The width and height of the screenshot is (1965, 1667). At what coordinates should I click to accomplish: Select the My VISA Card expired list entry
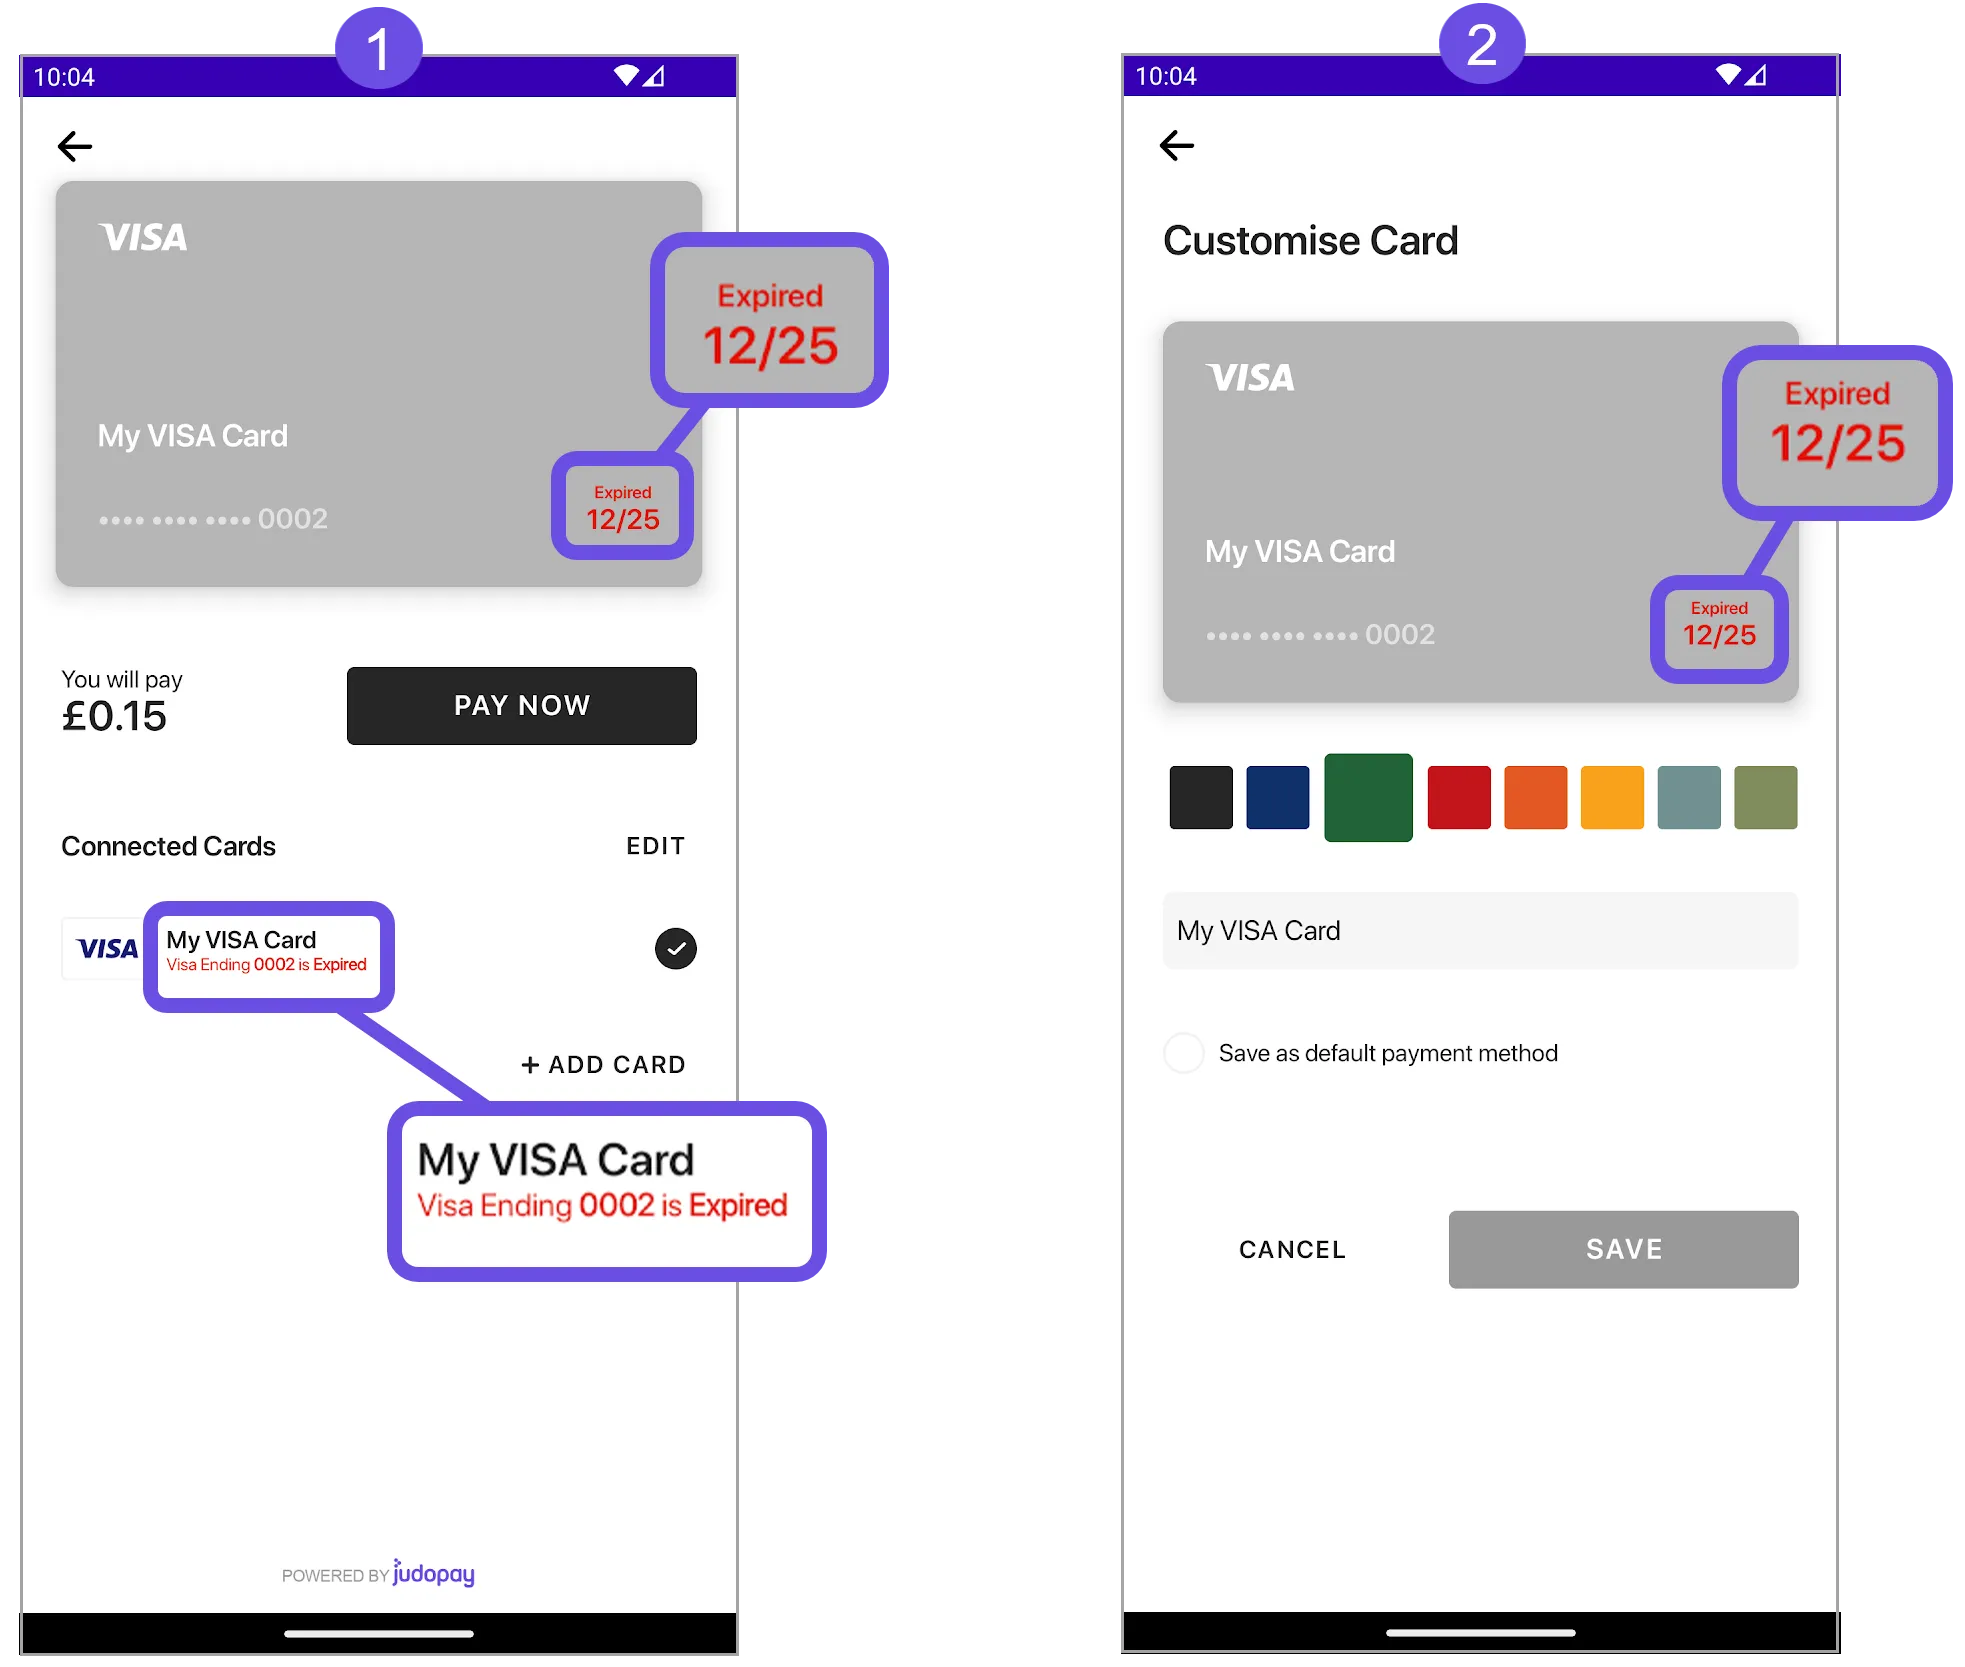(x=268, y=952)
